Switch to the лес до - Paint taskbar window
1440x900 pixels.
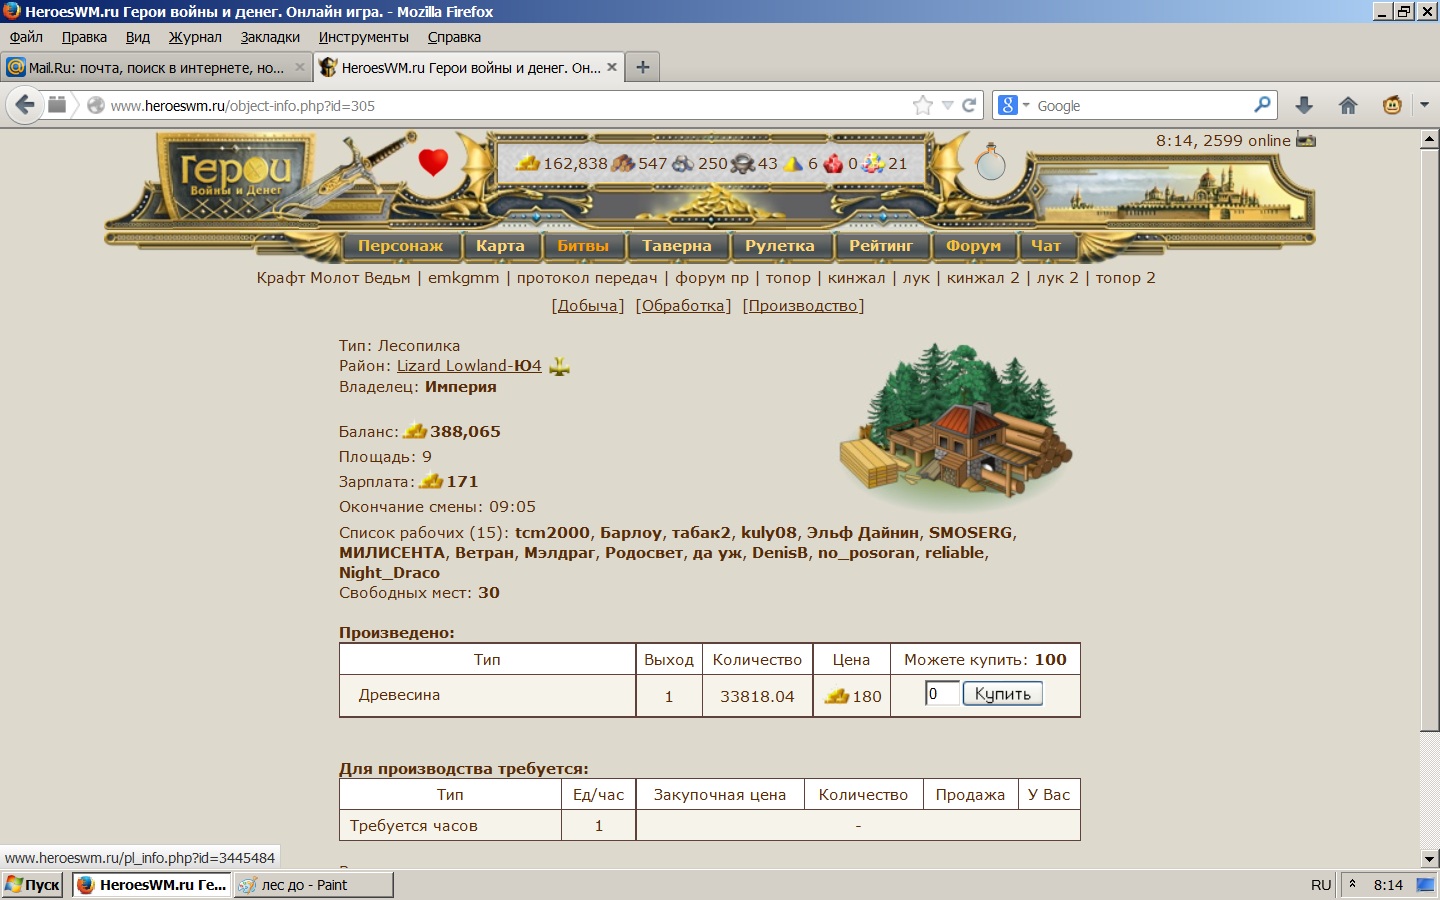(x=314, y=885)
